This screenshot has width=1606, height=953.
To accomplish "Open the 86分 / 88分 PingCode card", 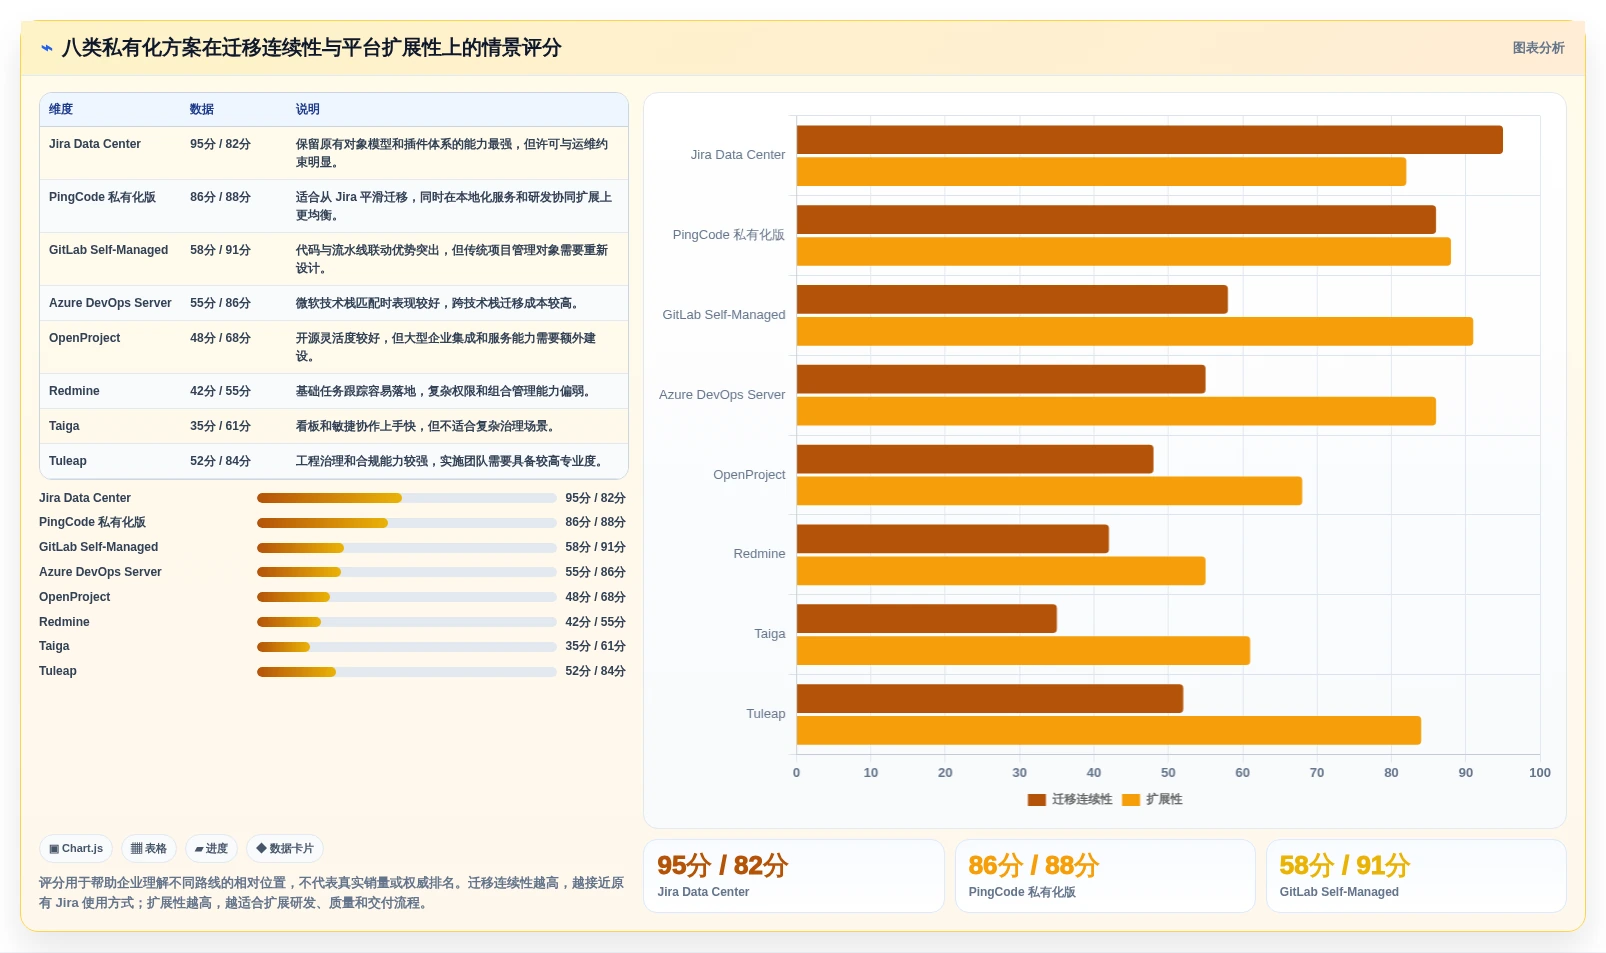I will tap(1105, 876).
